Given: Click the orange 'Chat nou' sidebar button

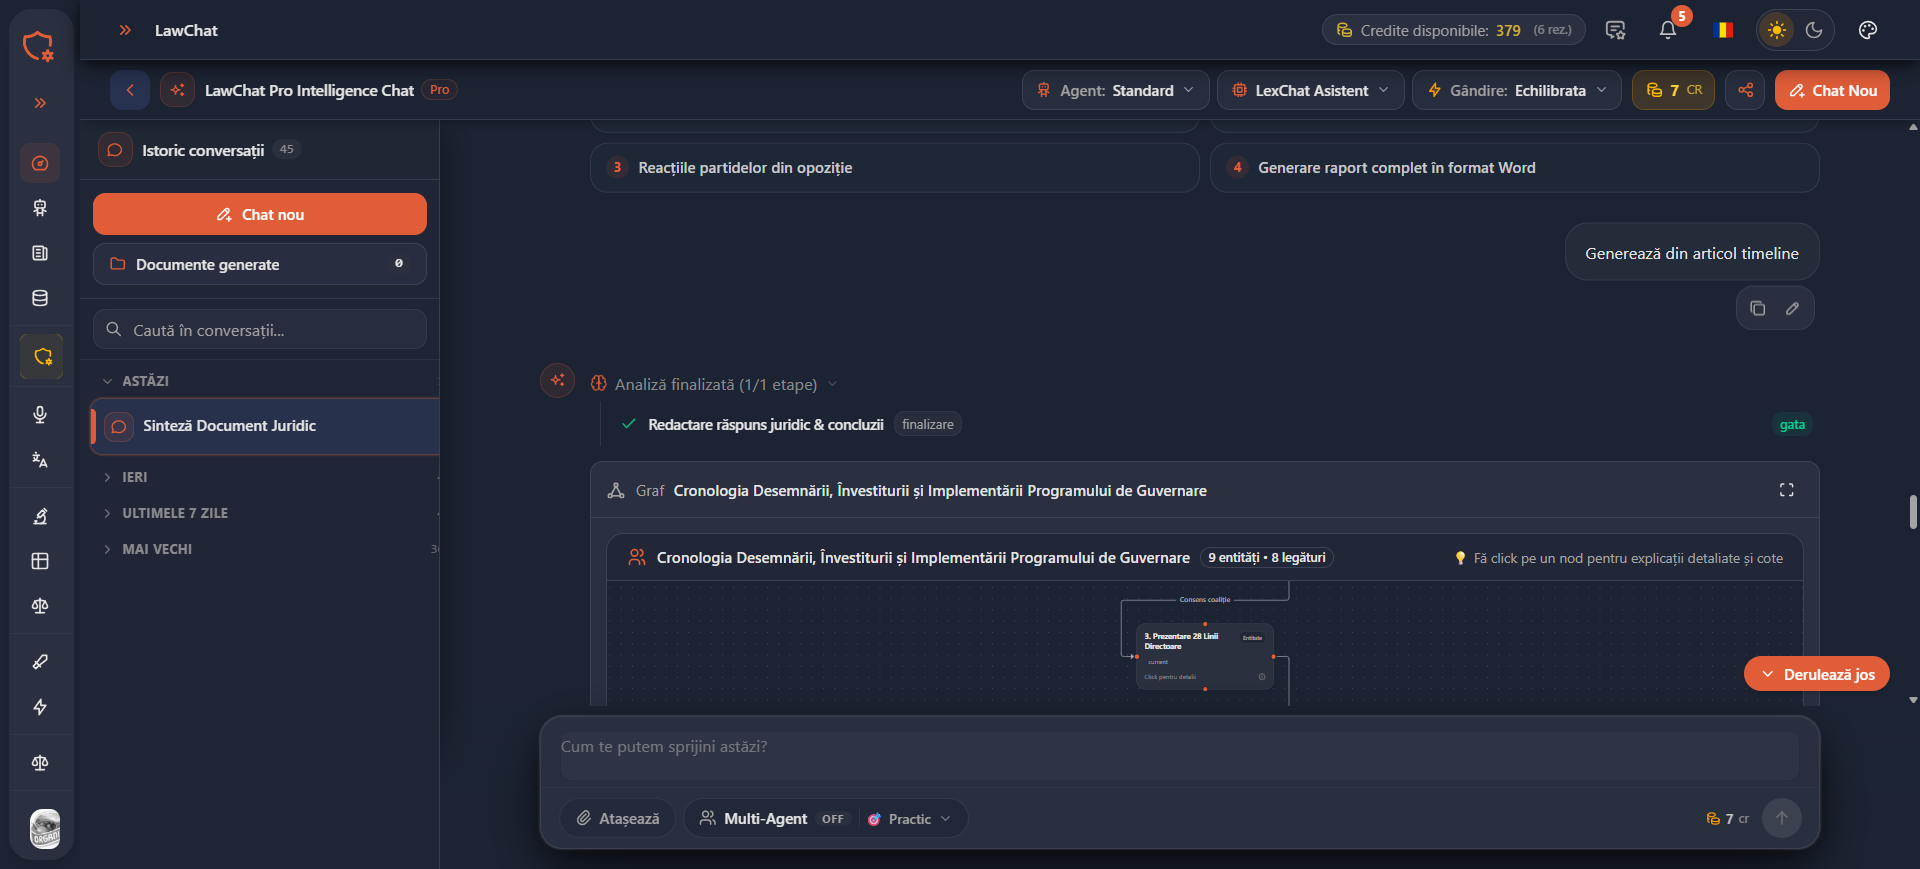Looking at the screenshot, I should [x=260, y=214].
